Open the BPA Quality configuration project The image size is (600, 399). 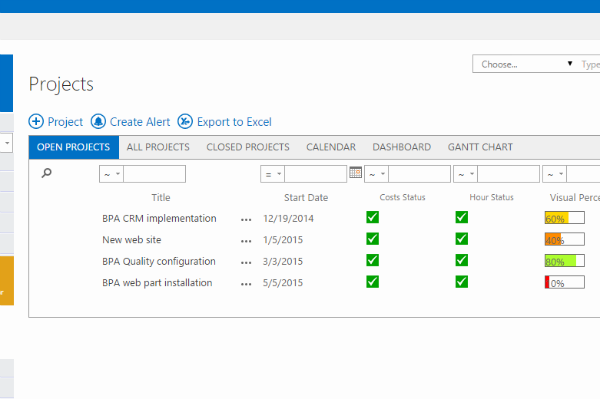click(159, 261)
